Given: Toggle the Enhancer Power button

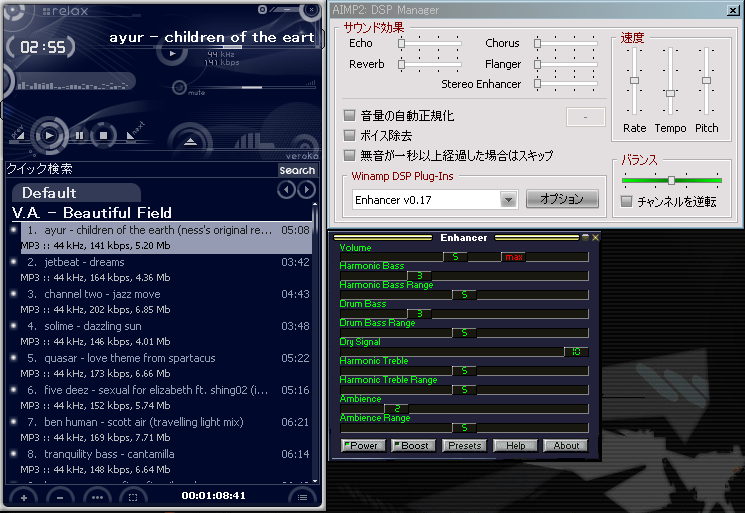Looking at the screenshot, I should [363, 446].
